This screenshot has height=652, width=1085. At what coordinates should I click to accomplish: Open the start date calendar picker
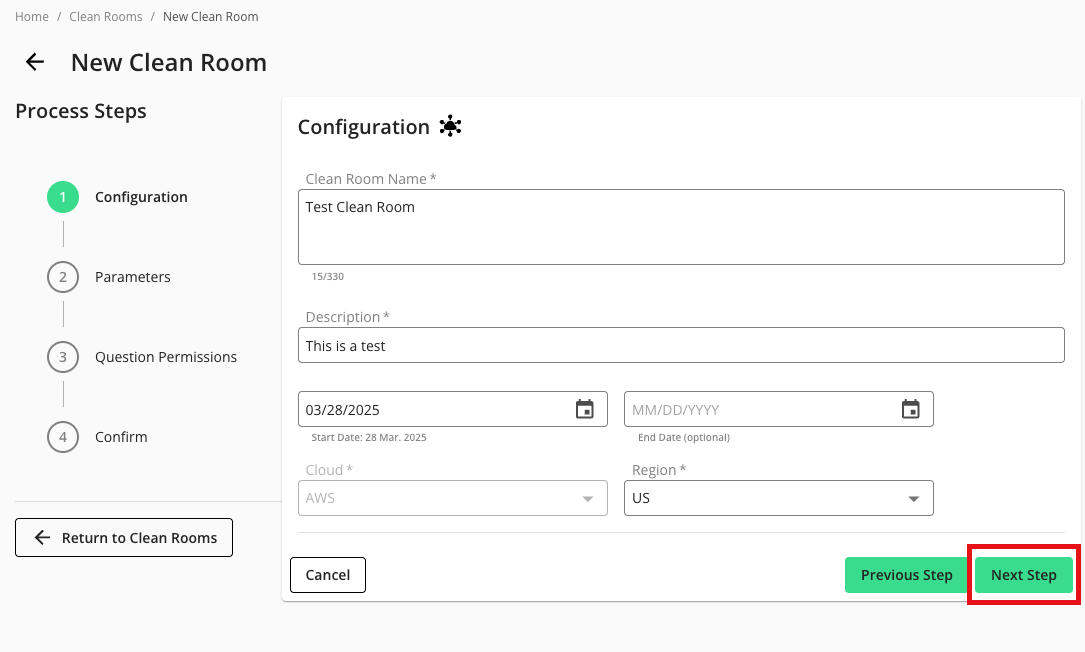pos(585,409)
